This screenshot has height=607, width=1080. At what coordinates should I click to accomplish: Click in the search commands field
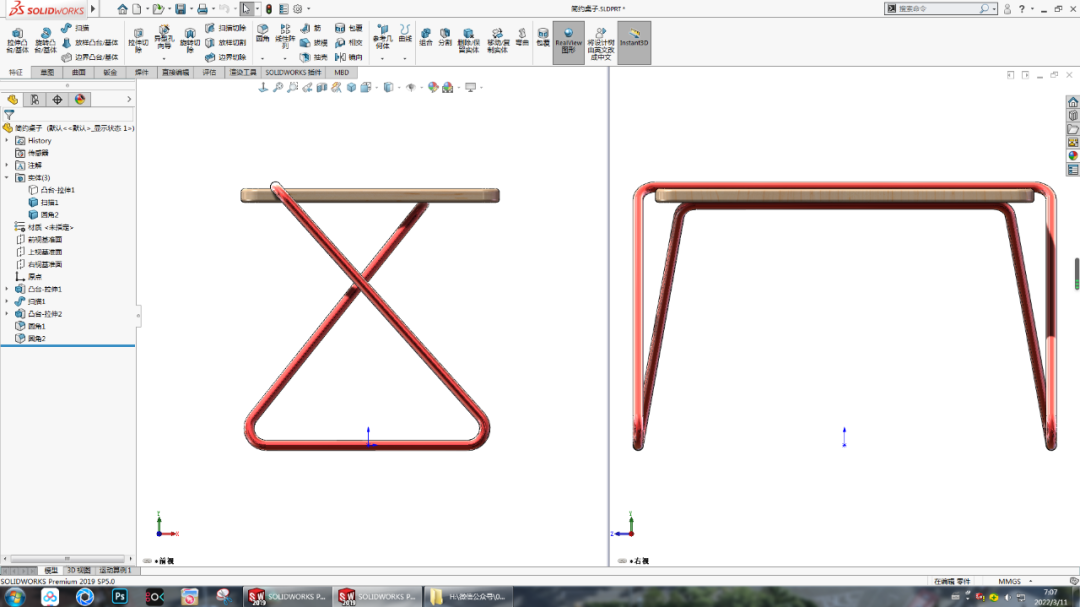coord(937,9)
